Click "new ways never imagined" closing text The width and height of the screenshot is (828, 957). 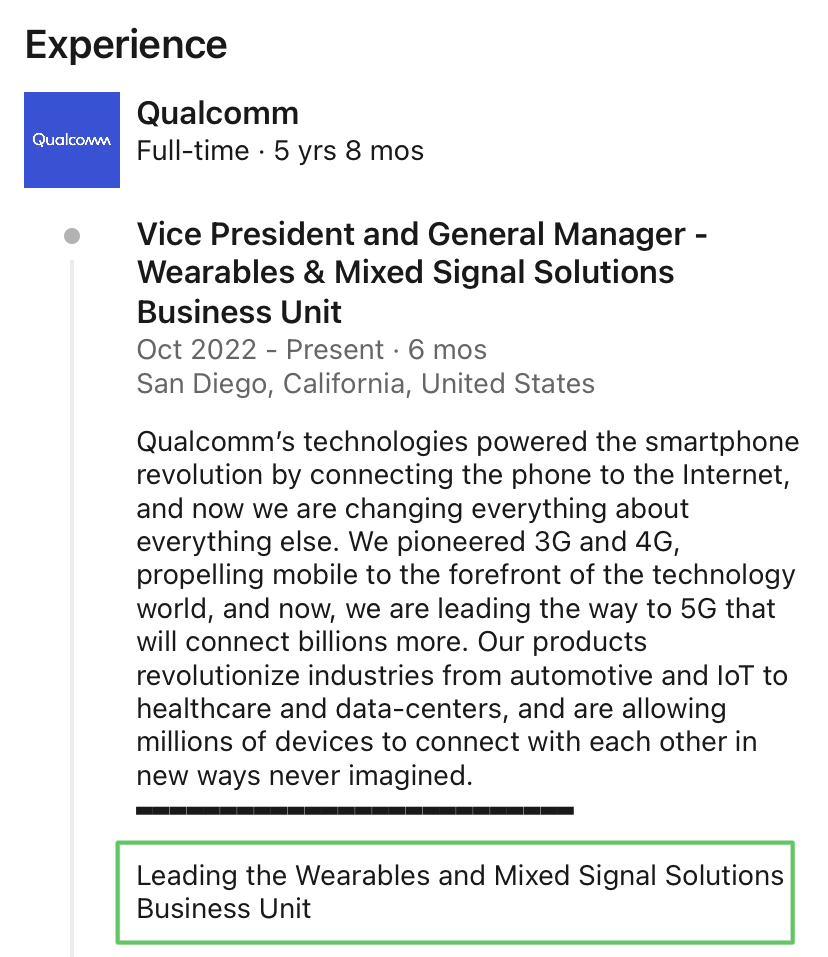pos(302,775)
